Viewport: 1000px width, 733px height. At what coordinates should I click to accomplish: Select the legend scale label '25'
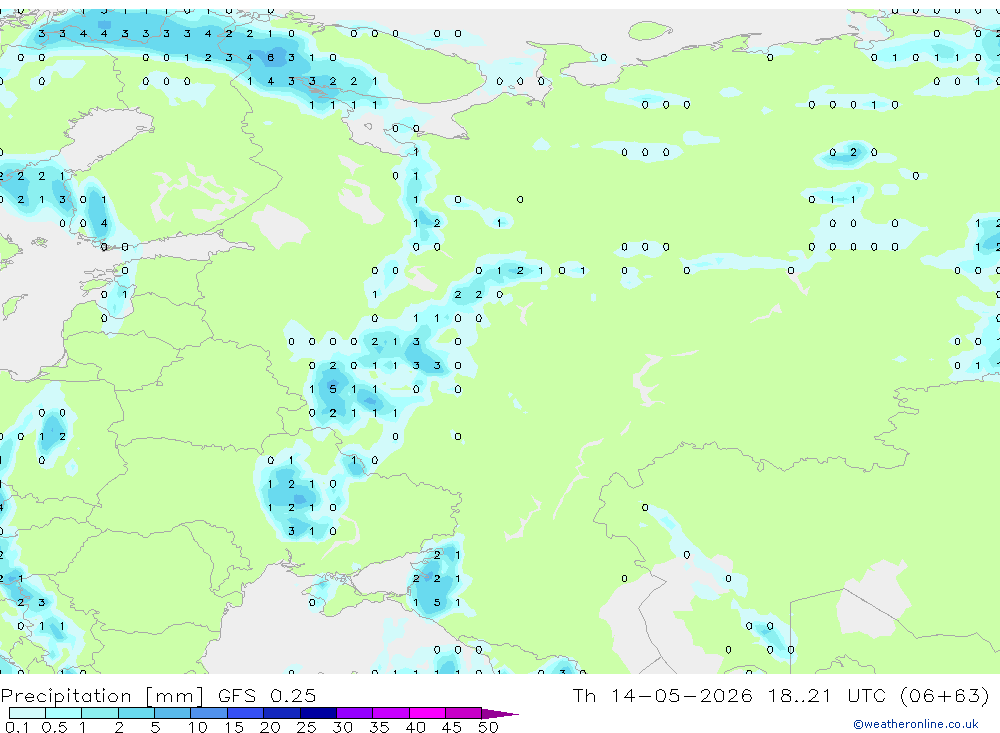click(x=306, y=727)
